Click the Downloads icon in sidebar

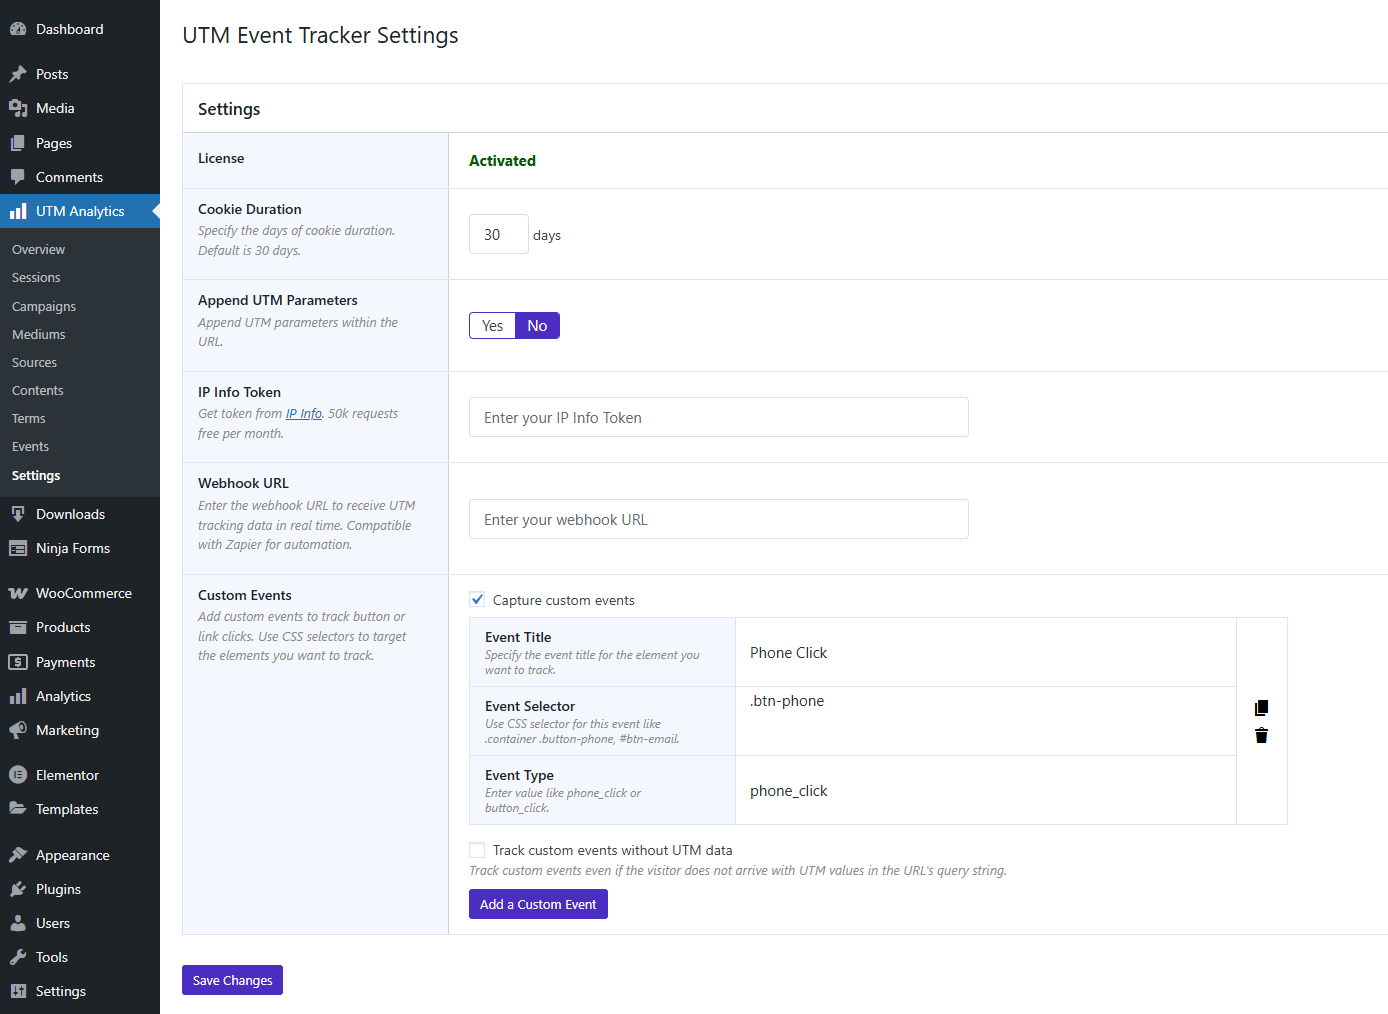tap(18, 514)
